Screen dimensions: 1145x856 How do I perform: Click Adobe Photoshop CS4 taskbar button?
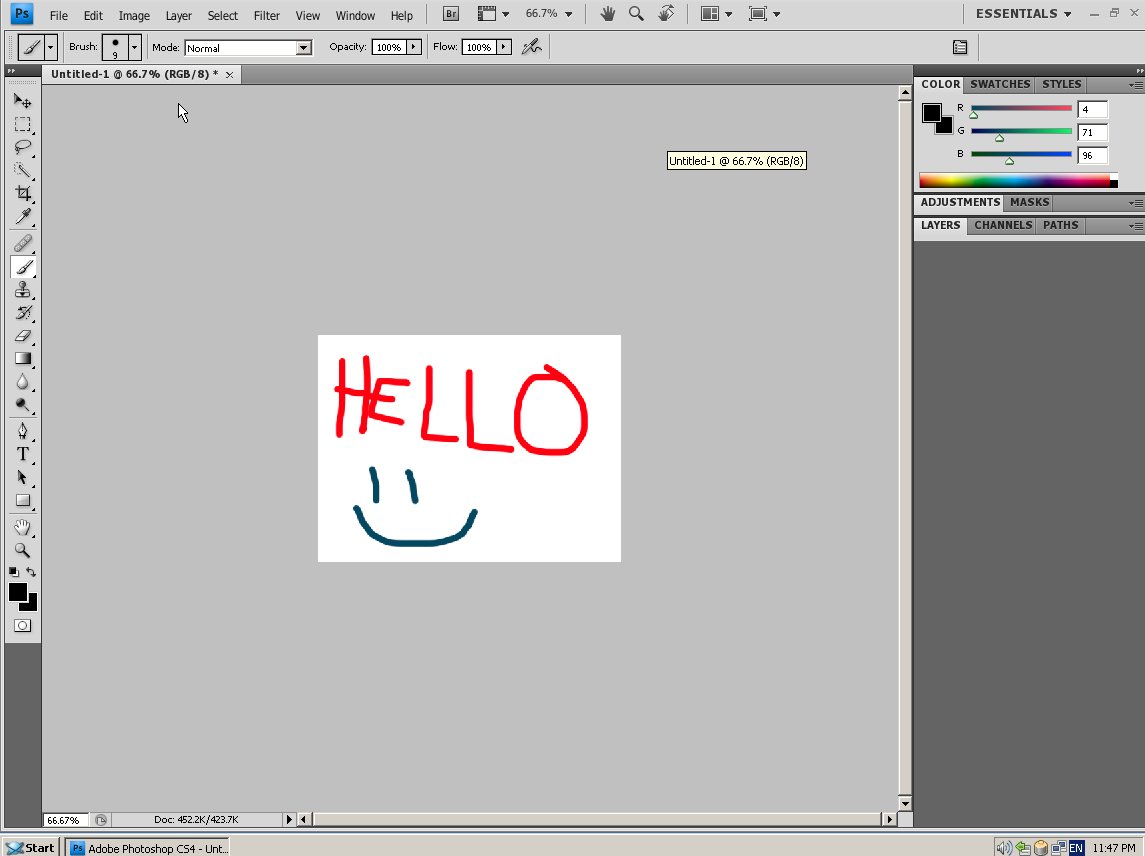pyautogui.click(x=149, y=847)
